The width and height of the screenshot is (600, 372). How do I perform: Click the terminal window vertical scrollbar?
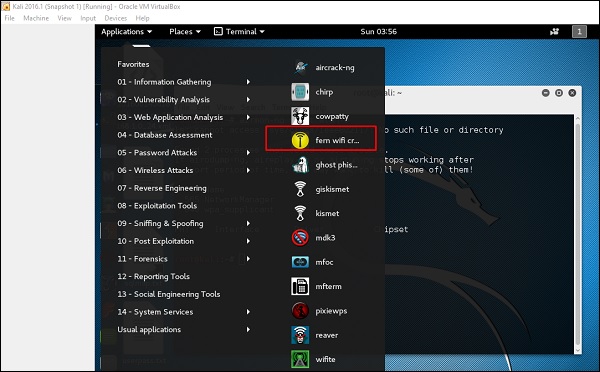coord(577,233)
